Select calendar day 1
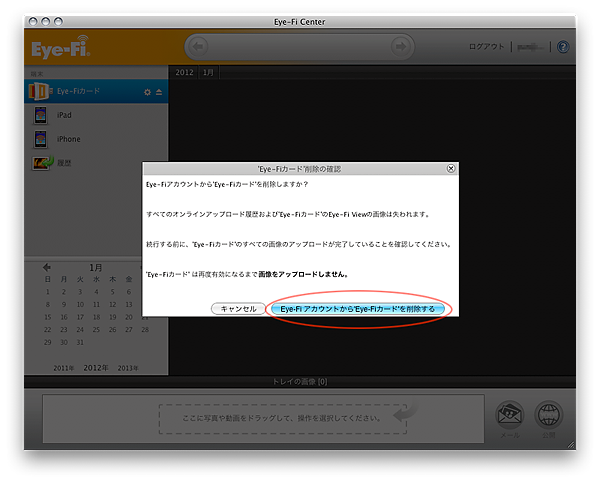Screen dimensions: 600x491 [x=47, y=292]
